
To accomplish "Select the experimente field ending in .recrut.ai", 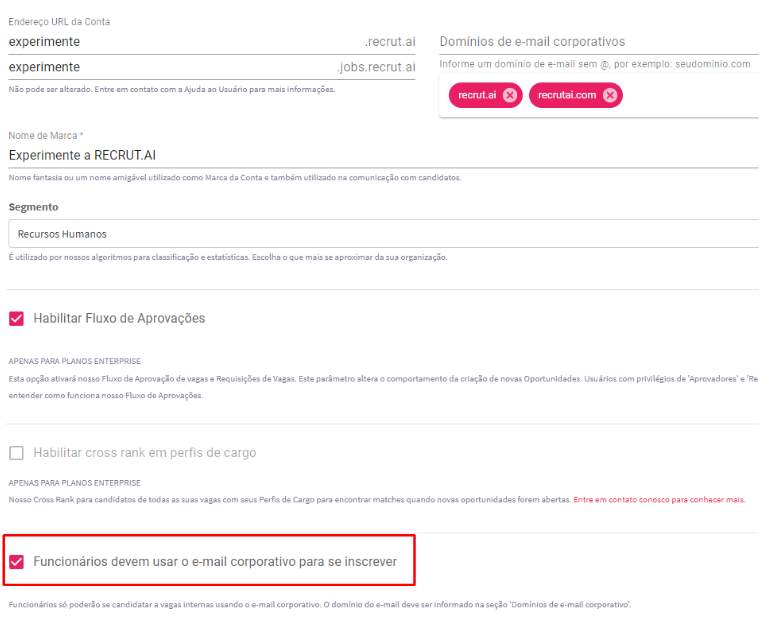I will pos(212,42).
